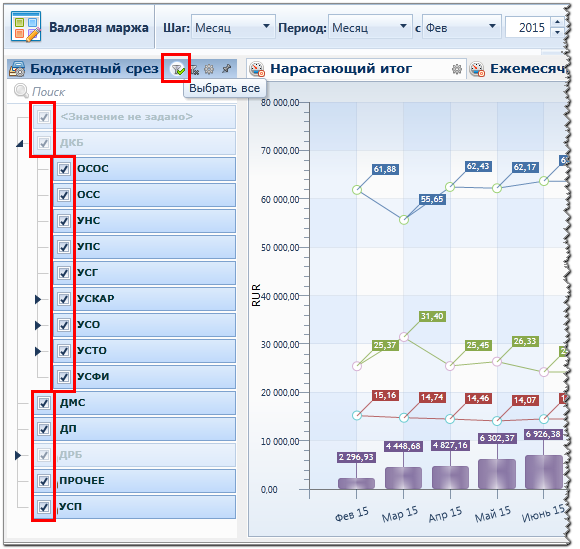
Task: Click the Валовая маржа dashboard icon
Action: point(26,26)
